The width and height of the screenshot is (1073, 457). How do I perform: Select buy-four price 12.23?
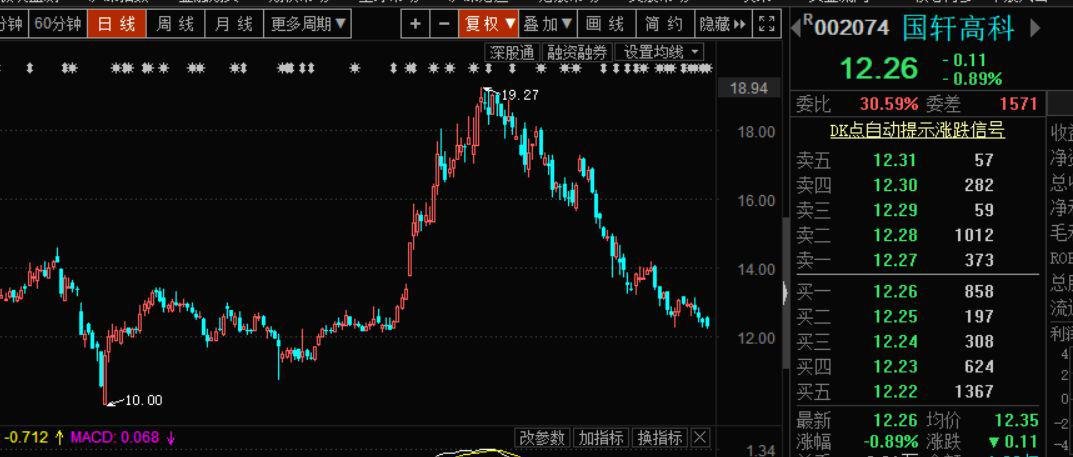pos(894,366)
